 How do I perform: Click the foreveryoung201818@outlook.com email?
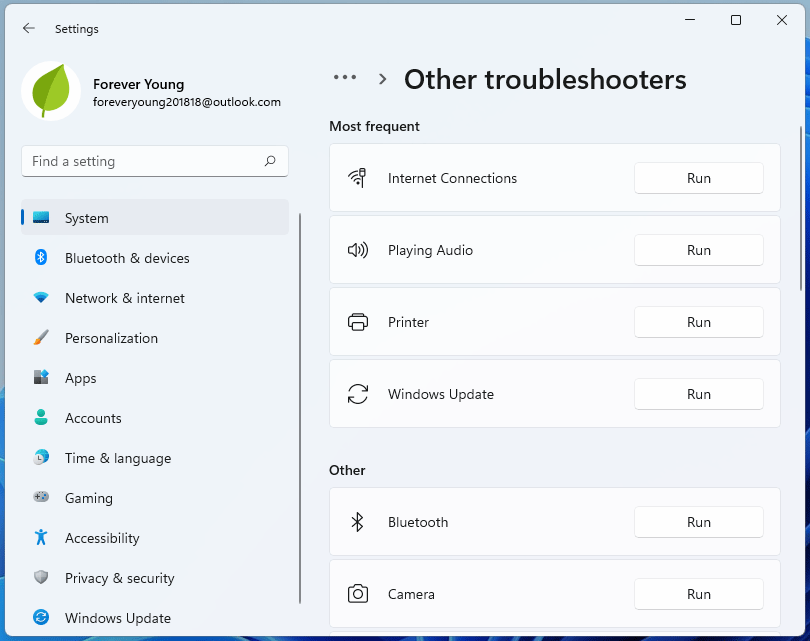(186, 102)
